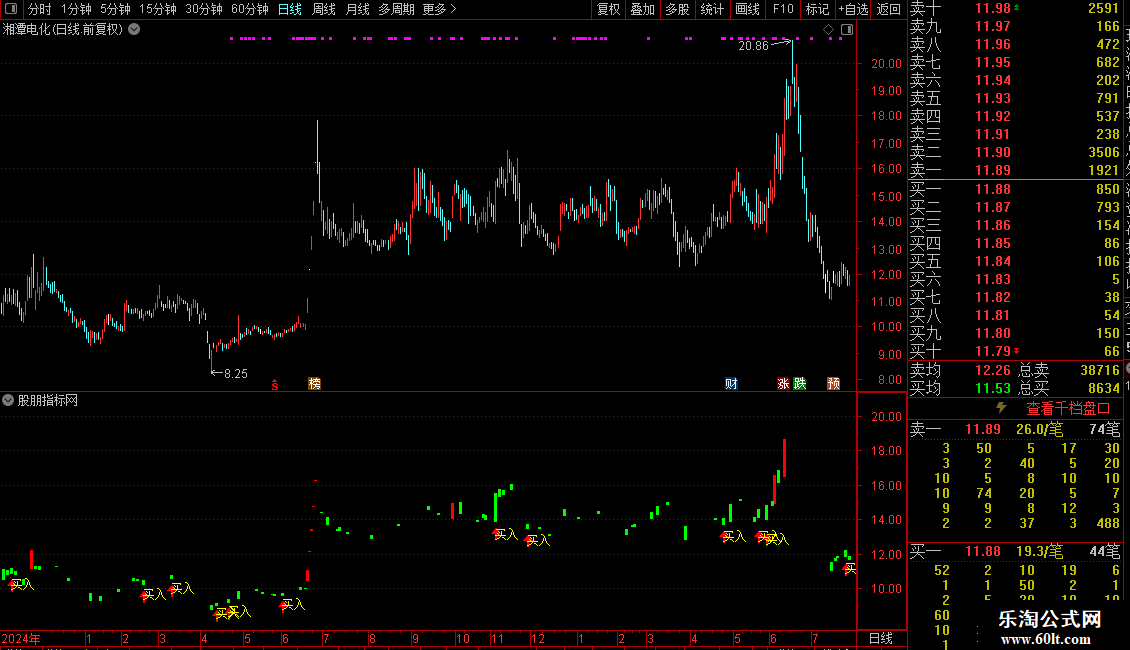Click the red 涨 marker icon
The height and width of the screenshot is (650, 1130).
pos(783,383)
